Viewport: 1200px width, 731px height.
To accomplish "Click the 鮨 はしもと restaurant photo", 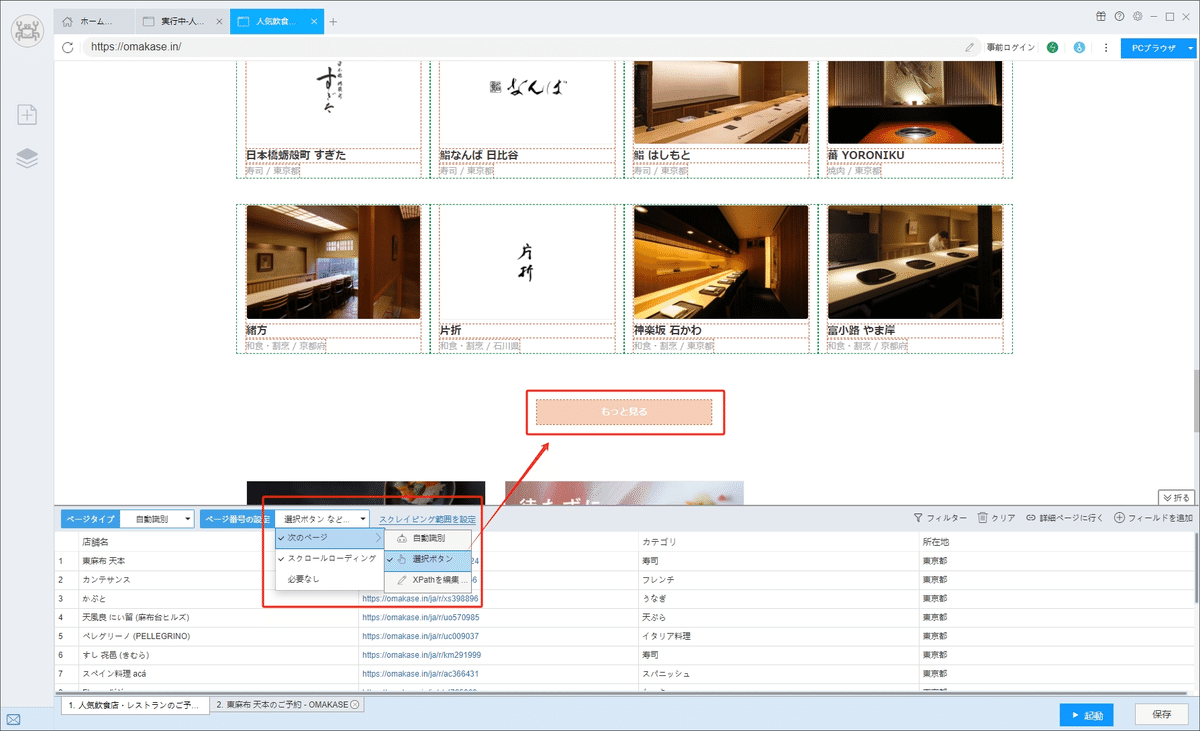I will [x=720, y=102].
